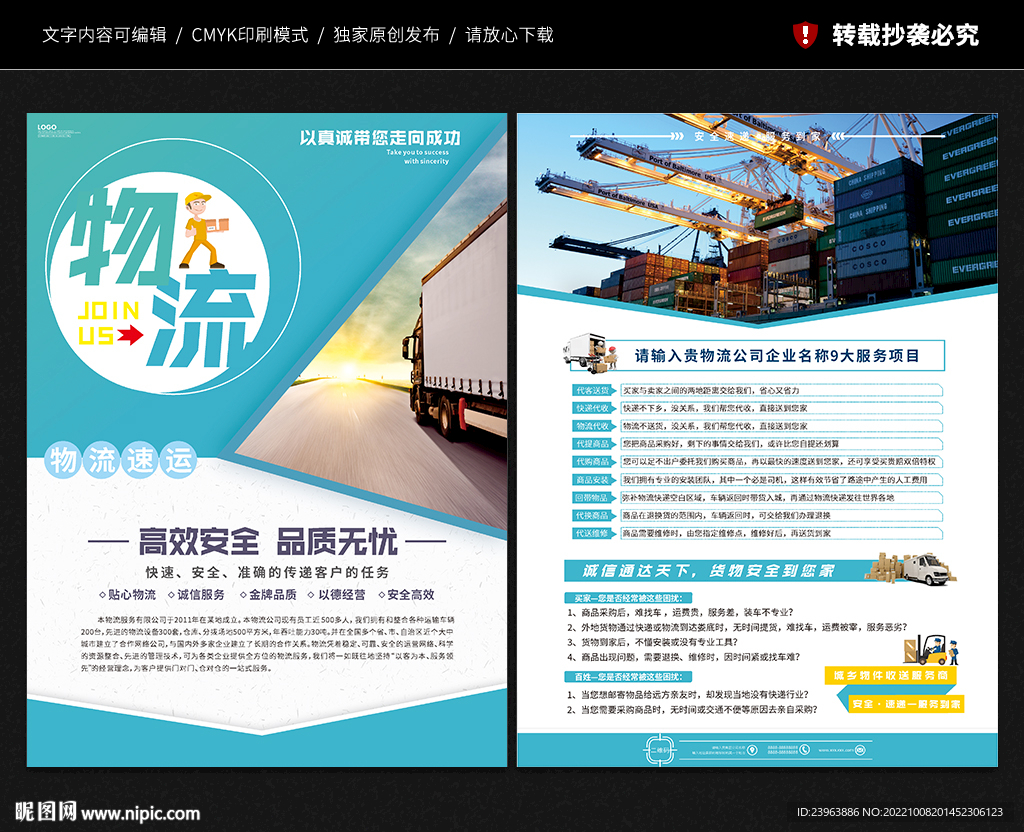1024x832 pixels.
Task: Click the 快递代收 service tag
Action: click(x=592, y=408)
